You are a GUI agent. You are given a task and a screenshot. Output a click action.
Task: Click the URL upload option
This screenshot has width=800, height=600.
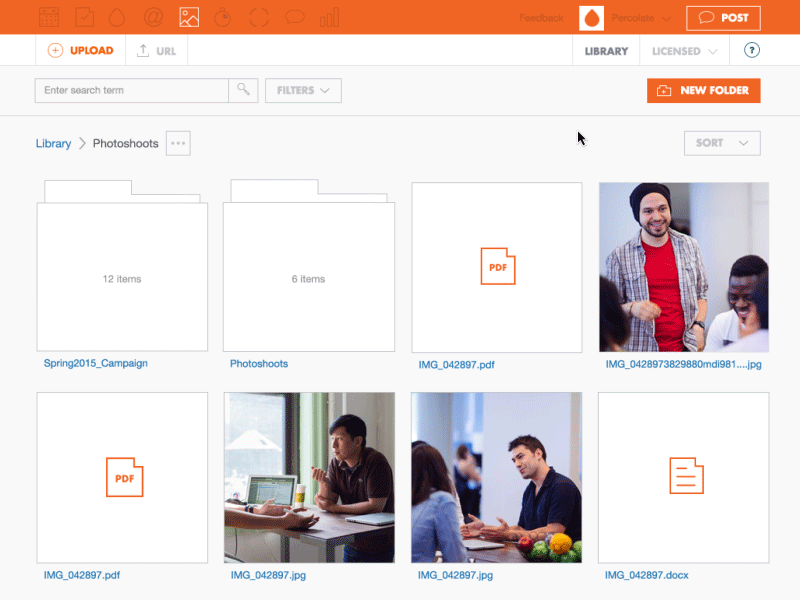(x=156, y=51)
